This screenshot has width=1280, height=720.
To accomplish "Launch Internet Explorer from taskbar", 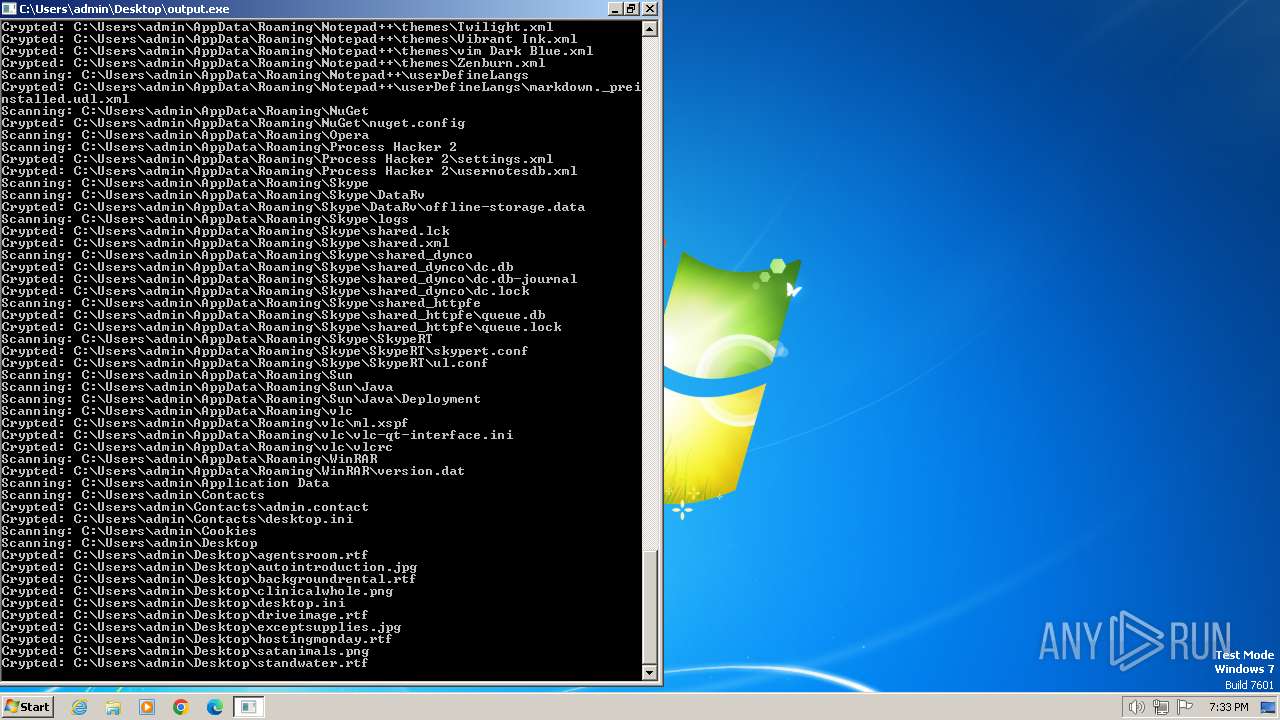I will (80, 707).
